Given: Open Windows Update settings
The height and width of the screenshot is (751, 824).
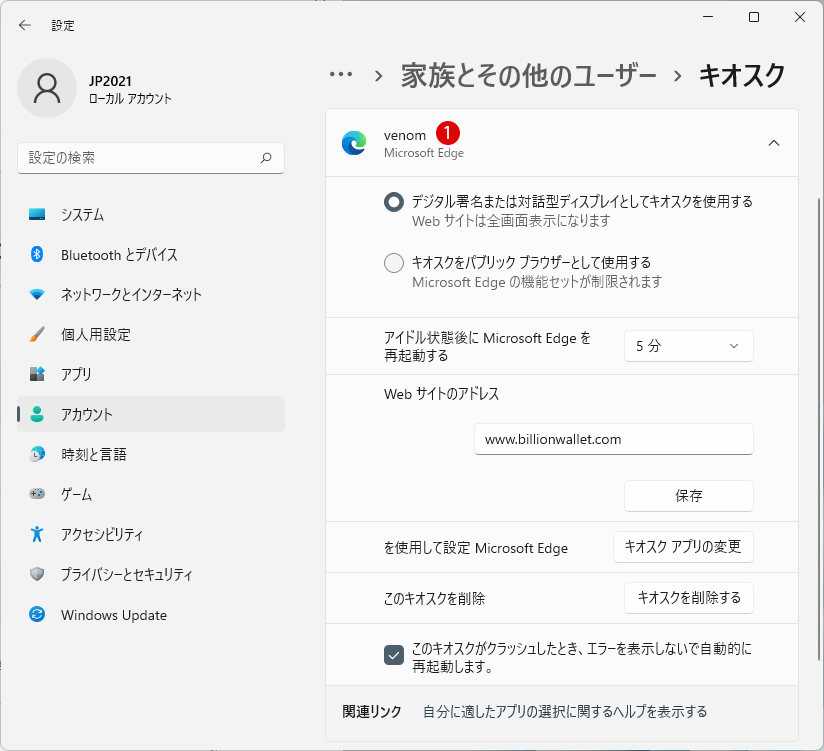Looking at the screenshot, I should tap(151, 614).
